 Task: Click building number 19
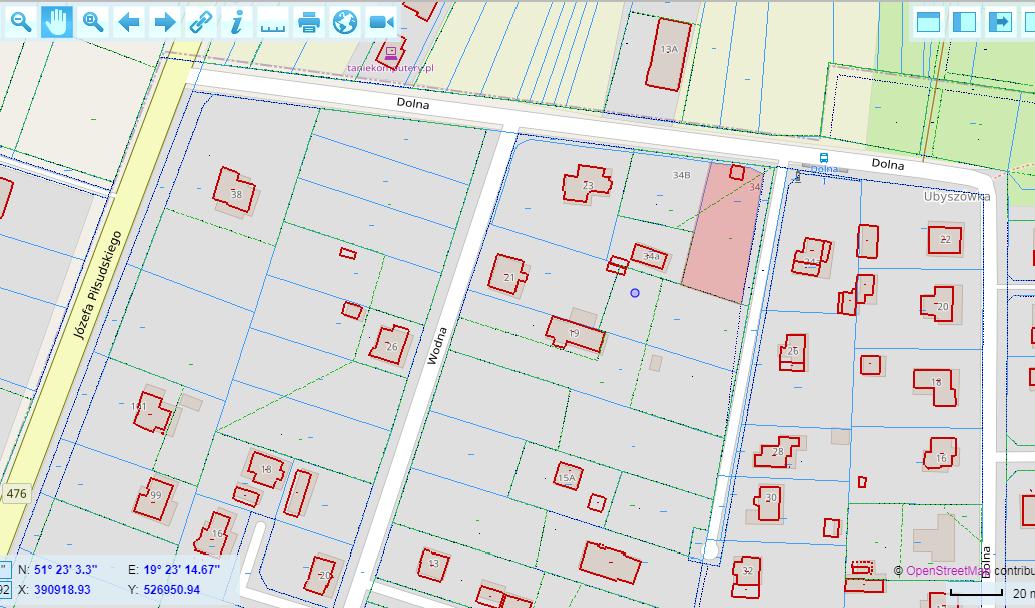click(574, 333)
